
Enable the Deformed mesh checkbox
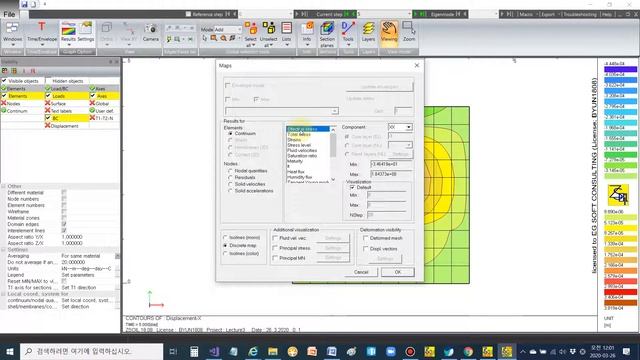click(x=366, y=238)
